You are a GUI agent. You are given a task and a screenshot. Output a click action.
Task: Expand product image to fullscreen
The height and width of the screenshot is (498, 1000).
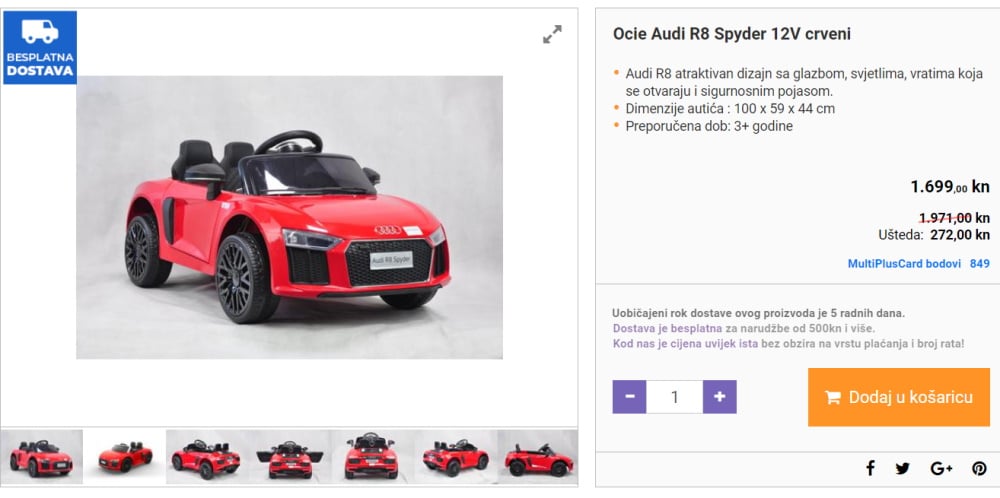[x=552, y=35]
